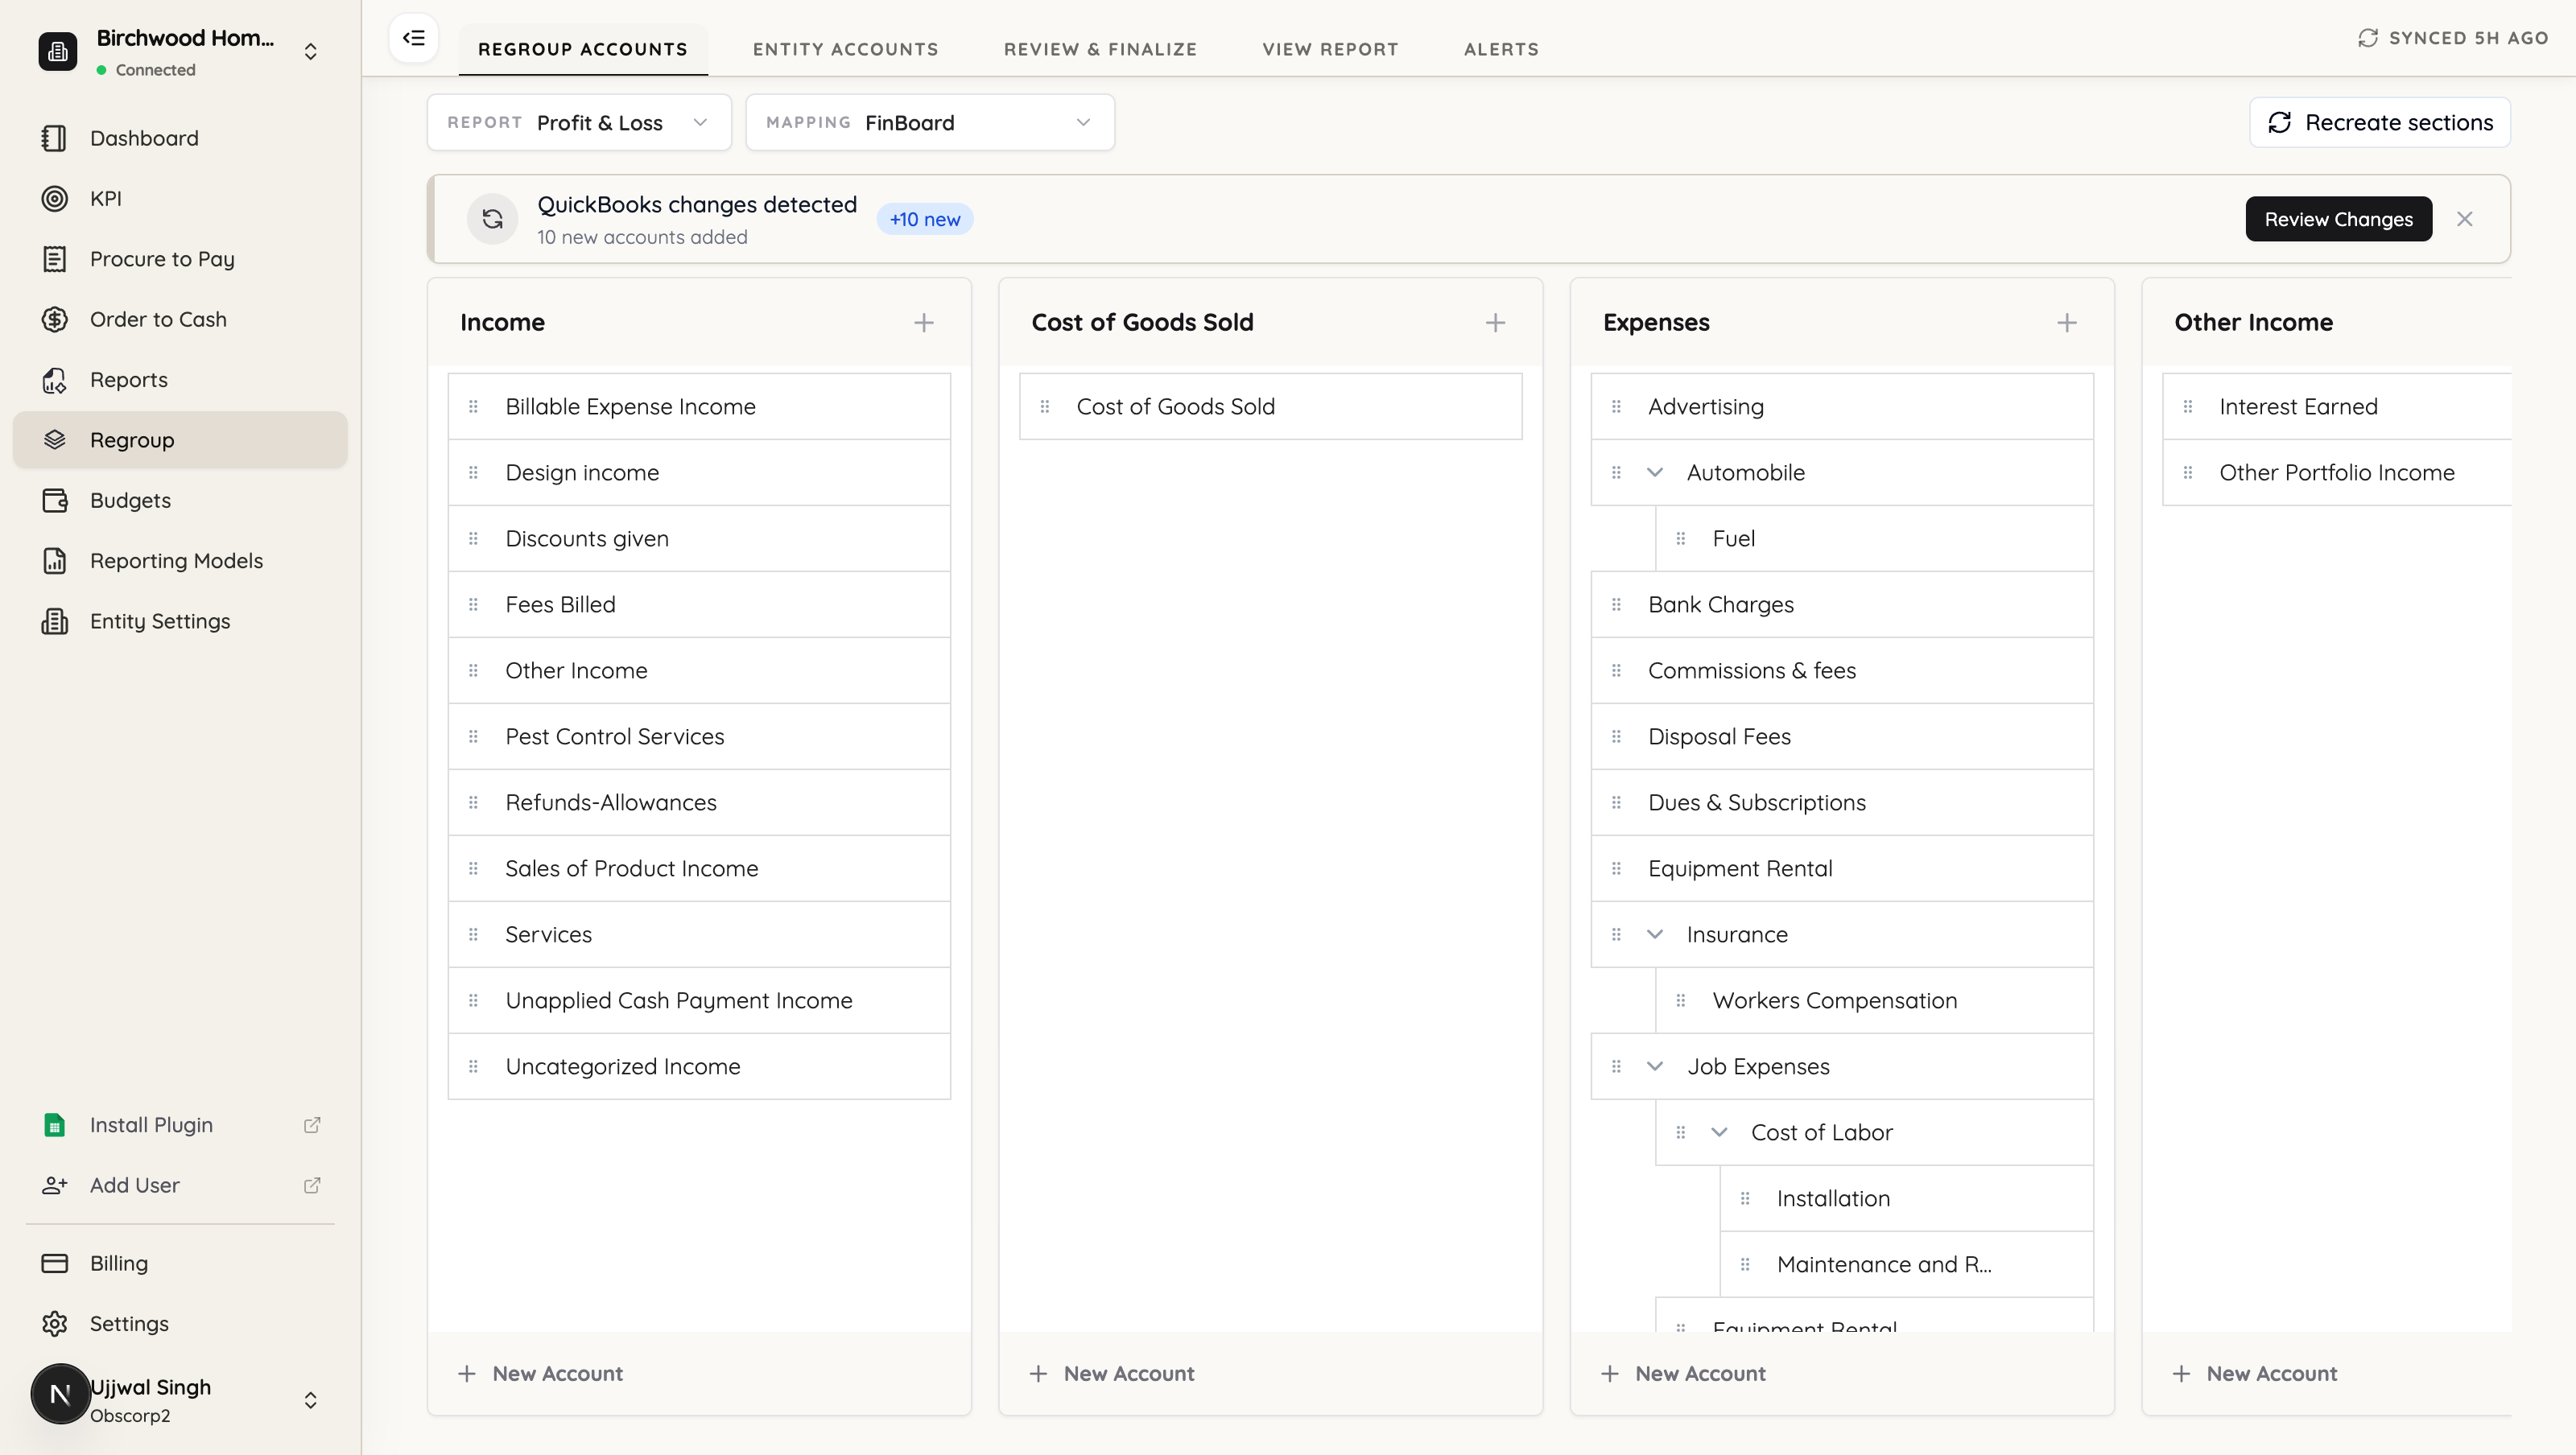This screenshot has height=1455, width=2576.
Task: Click the plus icon in Expenses header
Action: pyautogui.click(x=2067, y=323)
